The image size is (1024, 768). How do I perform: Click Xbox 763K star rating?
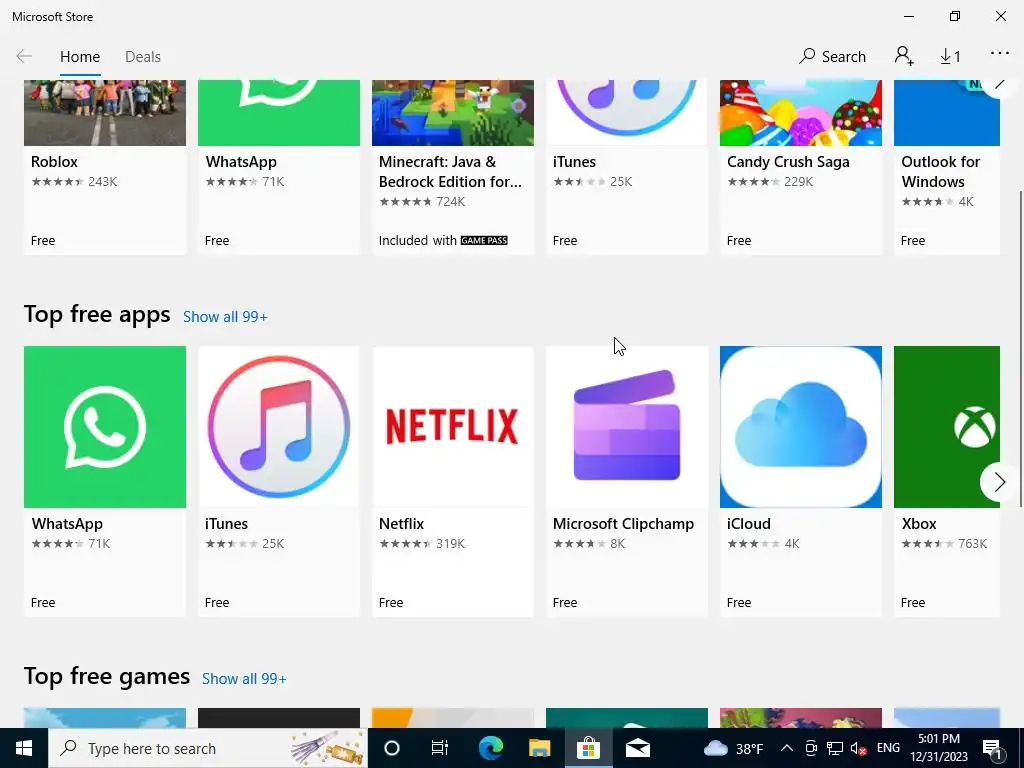point(944,543)
